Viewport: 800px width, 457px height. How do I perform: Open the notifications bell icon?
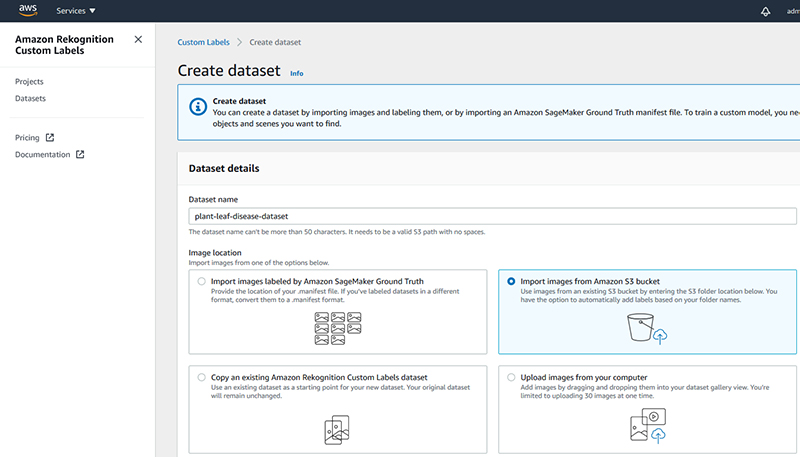765,11
